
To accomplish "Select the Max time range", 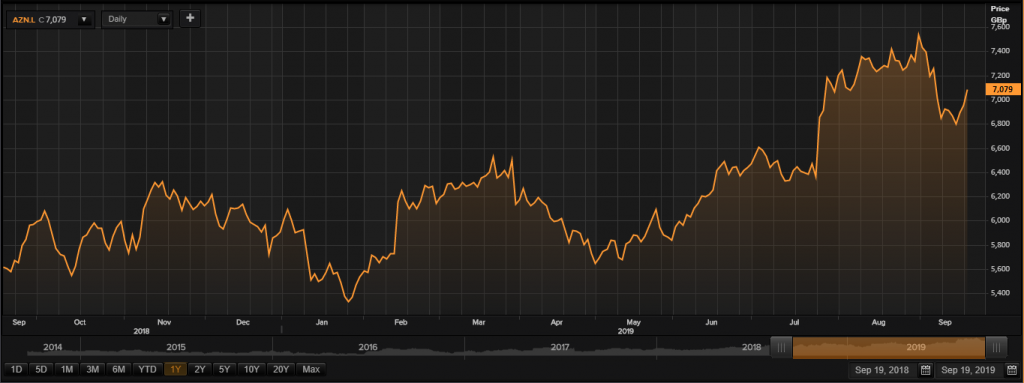I will (312, 369).
